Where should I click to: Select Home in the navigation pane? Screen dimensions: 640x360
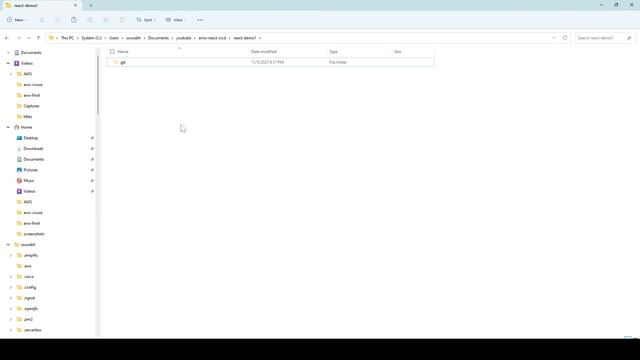(x=26, y=127)
